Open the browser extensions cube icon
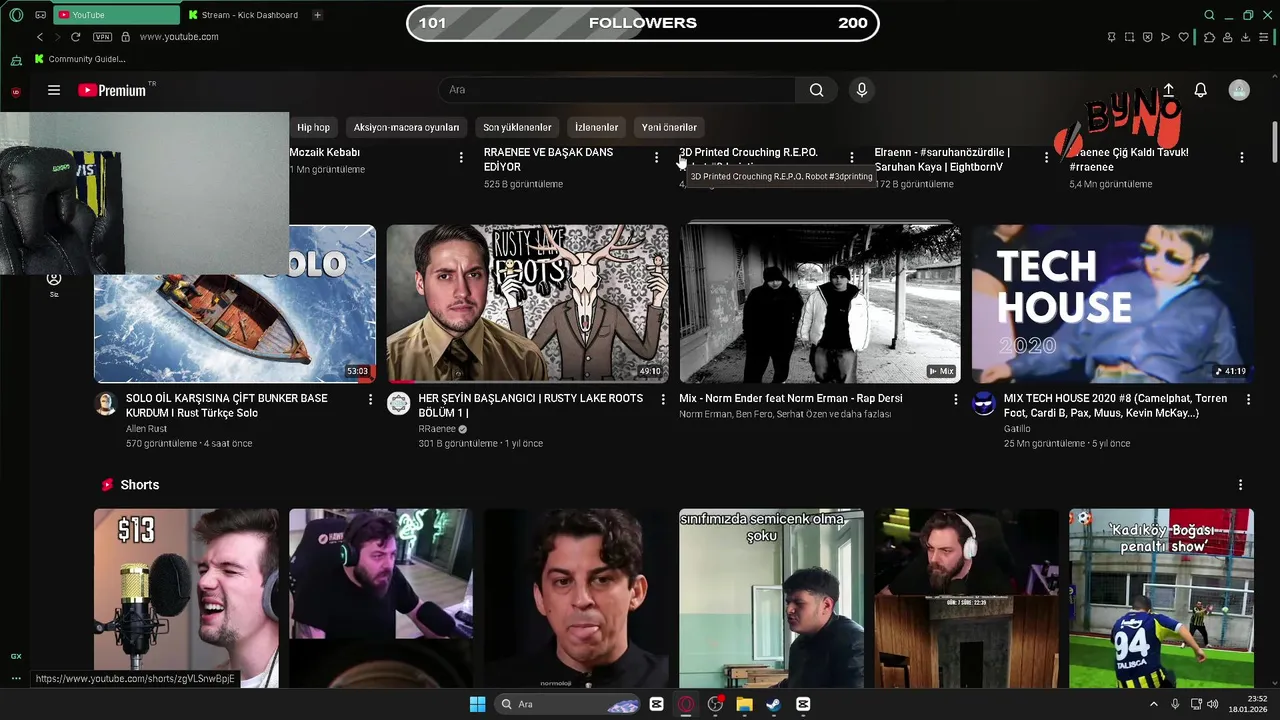 coord(1209,37)
